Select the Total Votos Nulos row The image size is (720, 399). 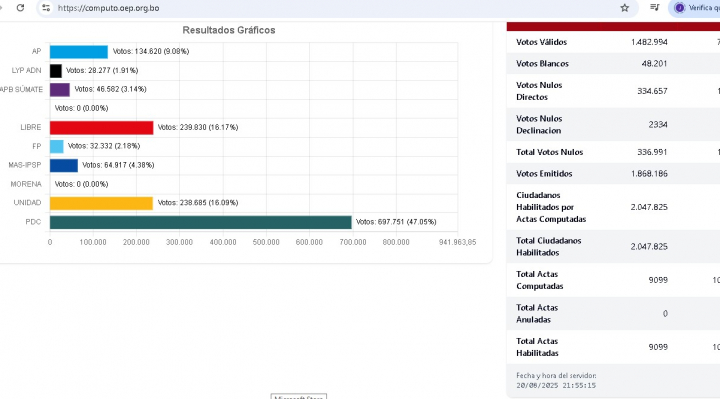pyautogui.click(x=613, y=152)
